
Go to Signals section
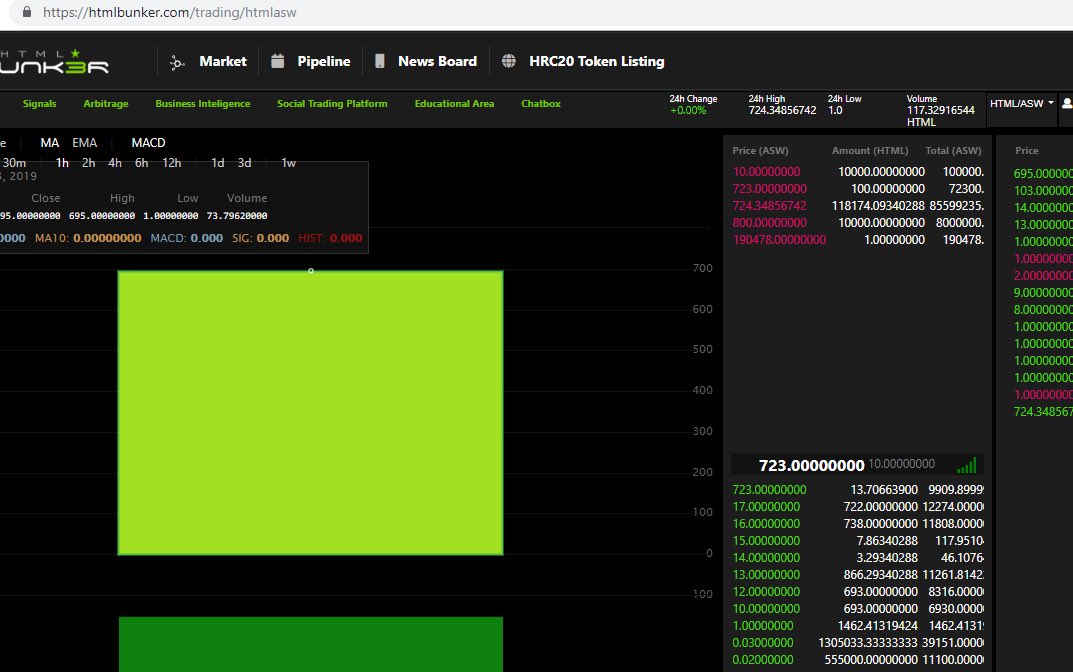point(39,103)
